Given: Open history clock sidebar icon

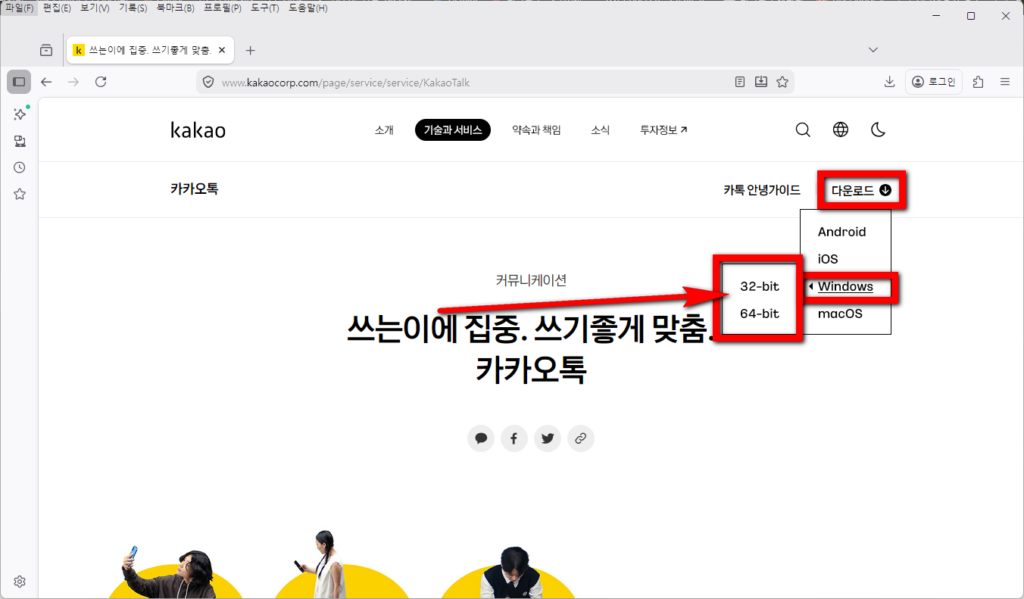Looking at the screenshot, I should (x=20, y=168).
